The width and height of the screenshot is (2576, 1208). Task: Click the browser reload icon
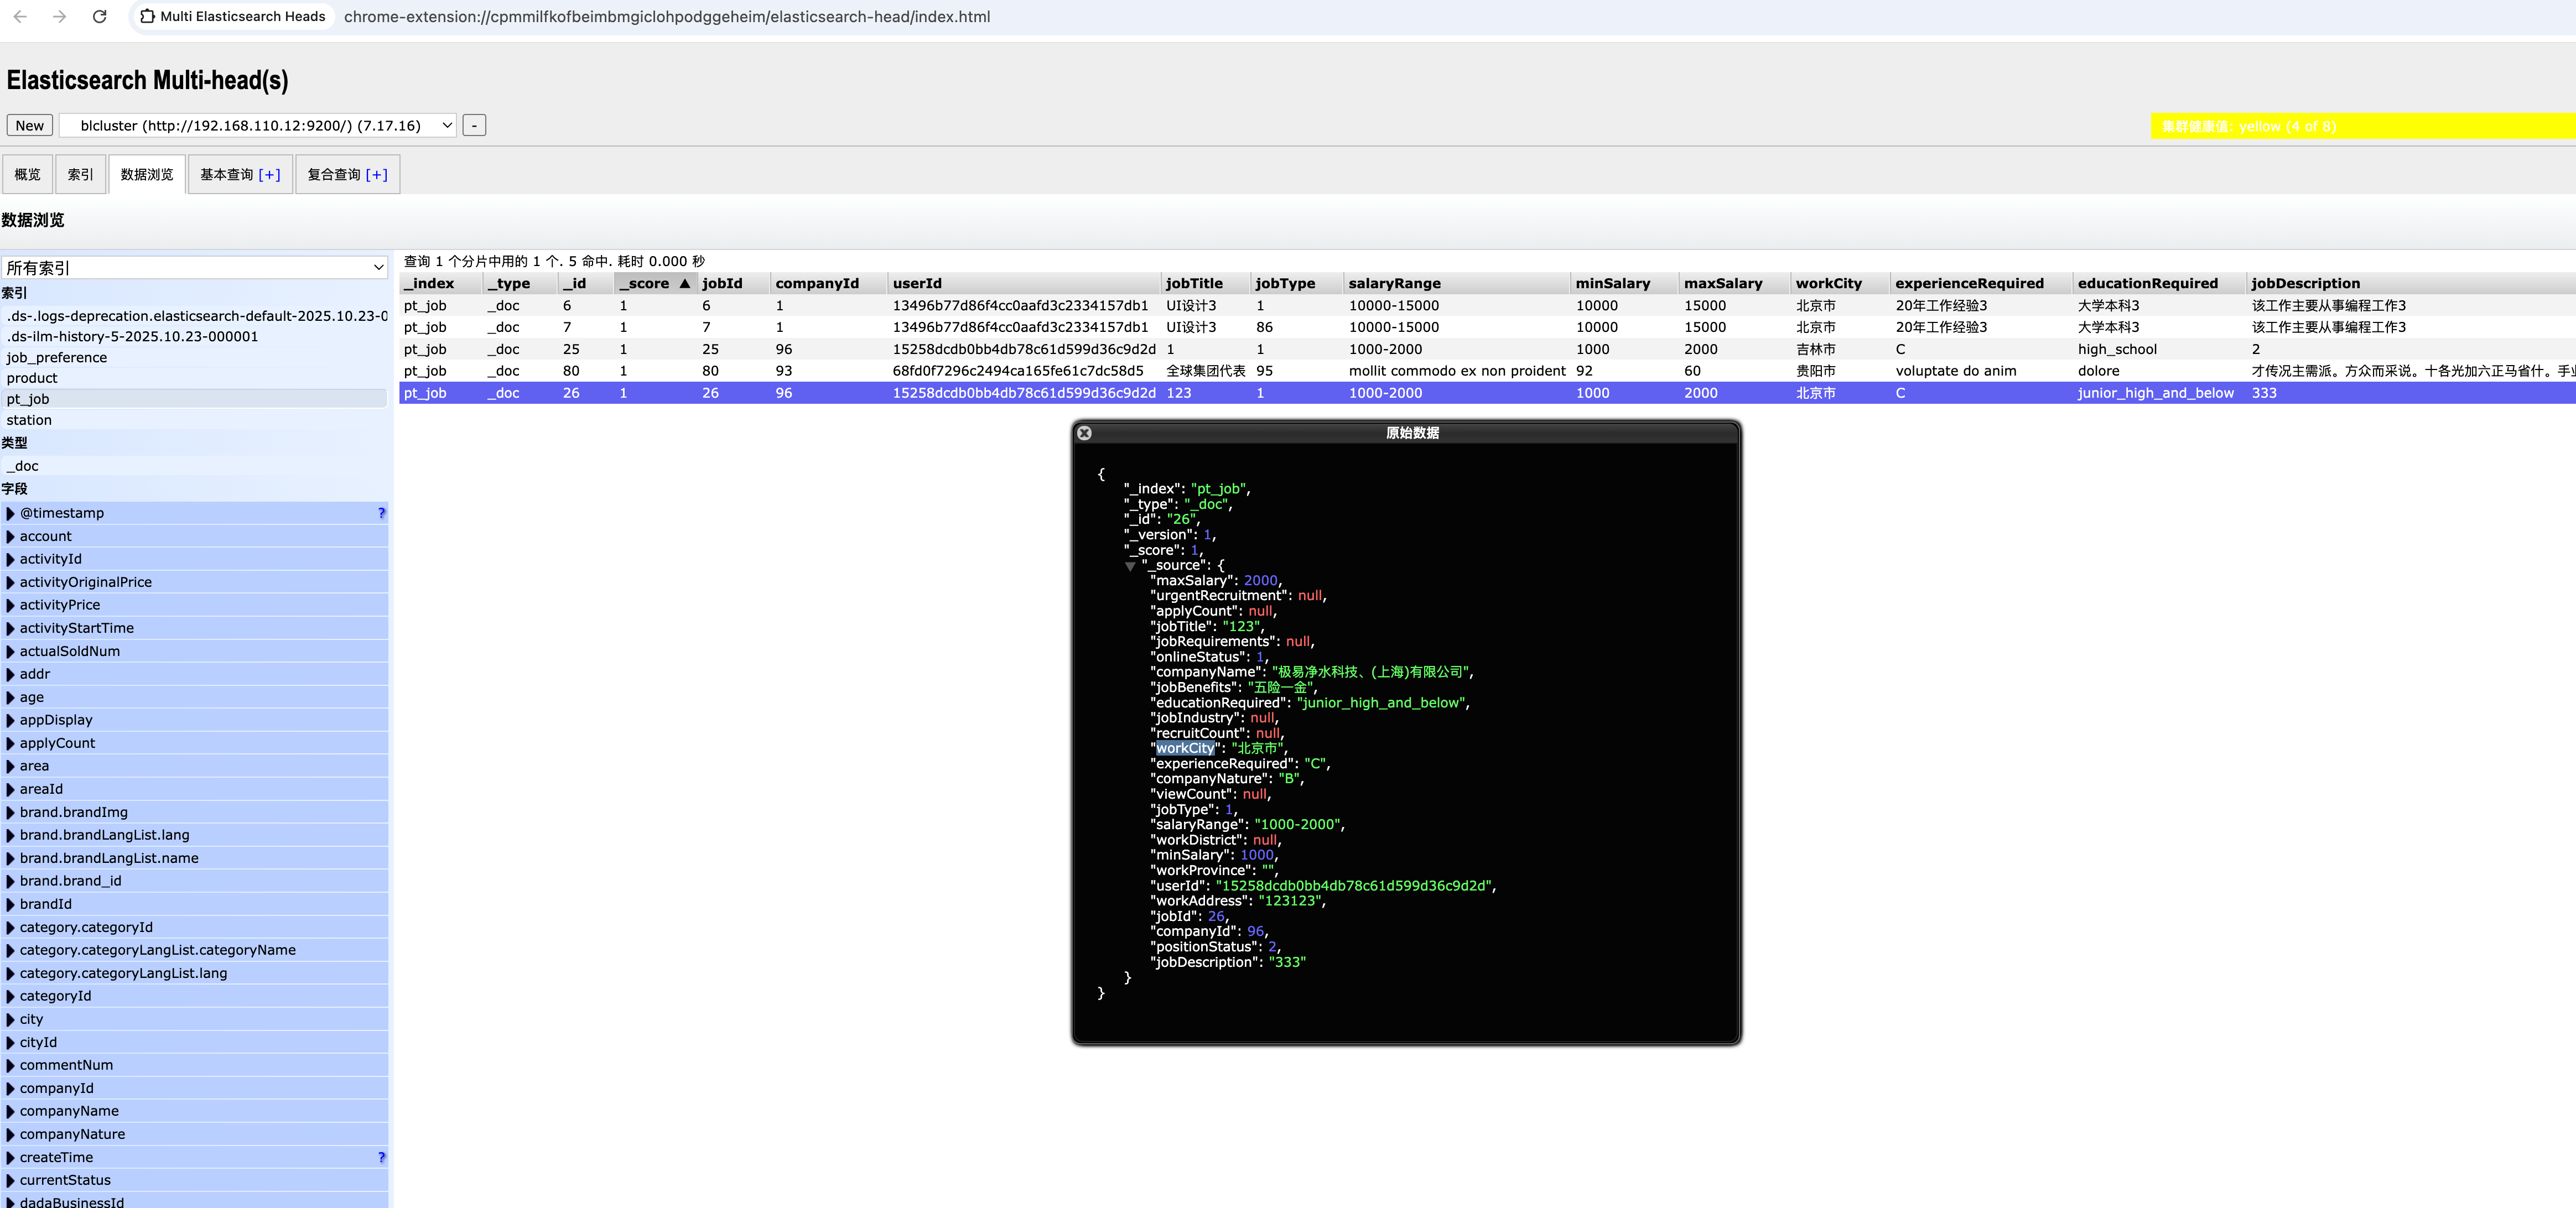tap(99, 17)
